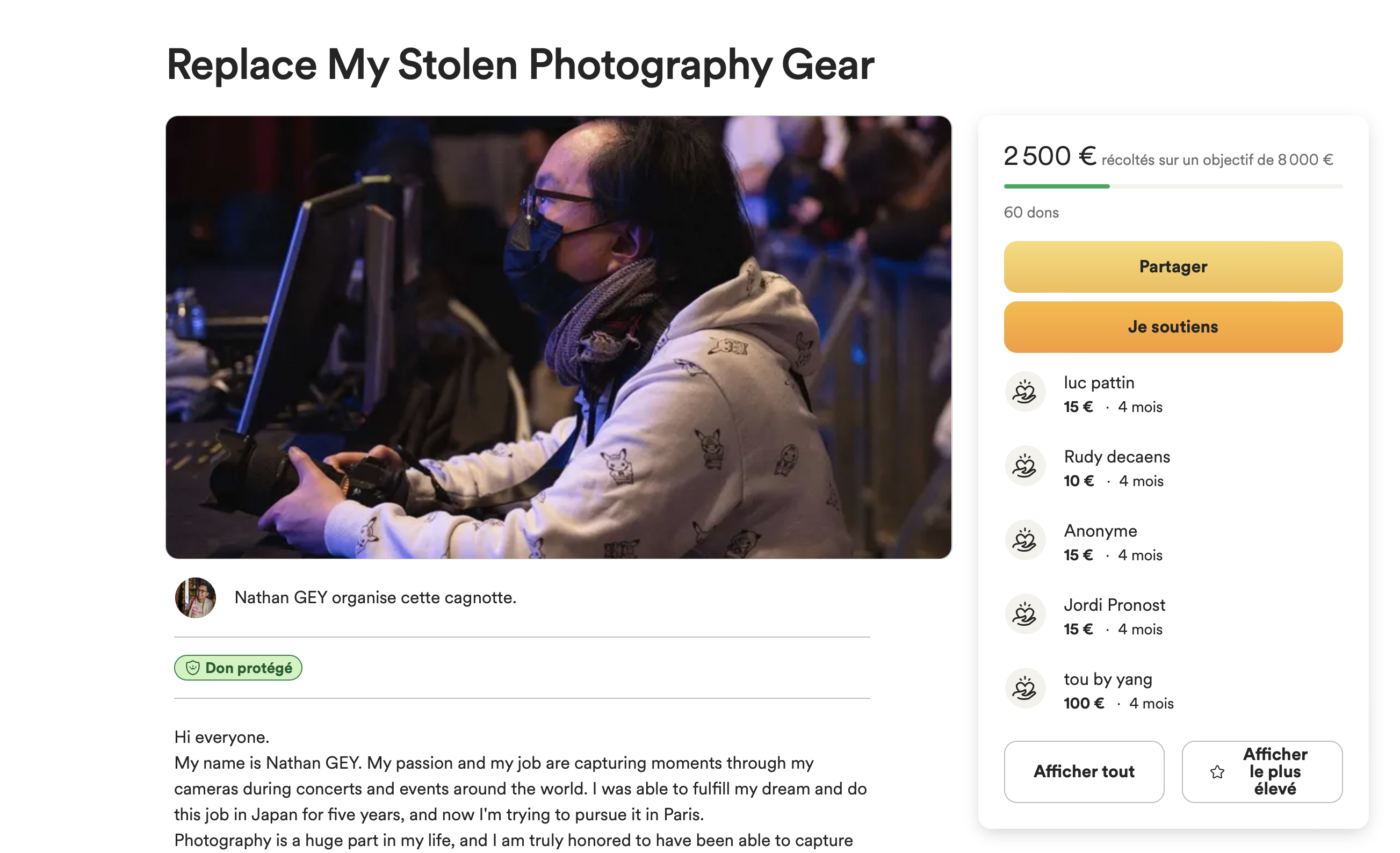Click the luc pattin donor name
1400x853 pixels.
click(x=1099, y=382)
